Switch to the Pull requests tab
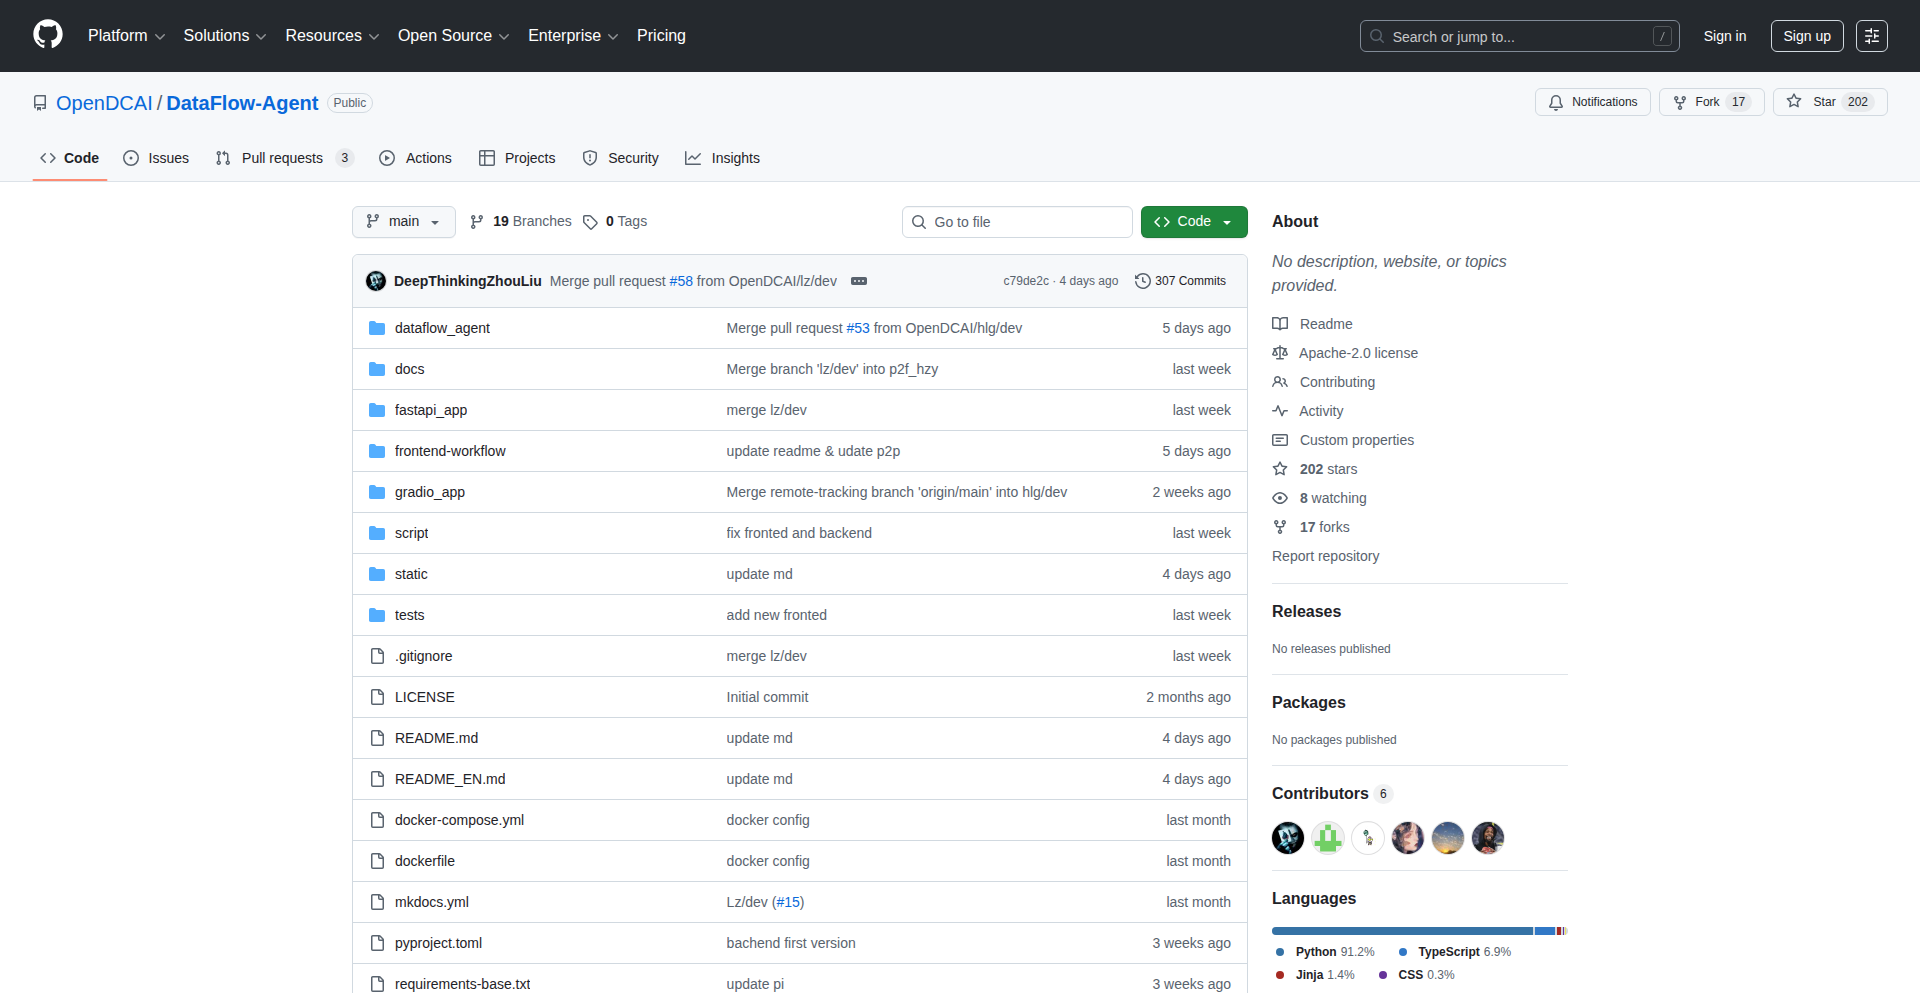 [285, 158]
